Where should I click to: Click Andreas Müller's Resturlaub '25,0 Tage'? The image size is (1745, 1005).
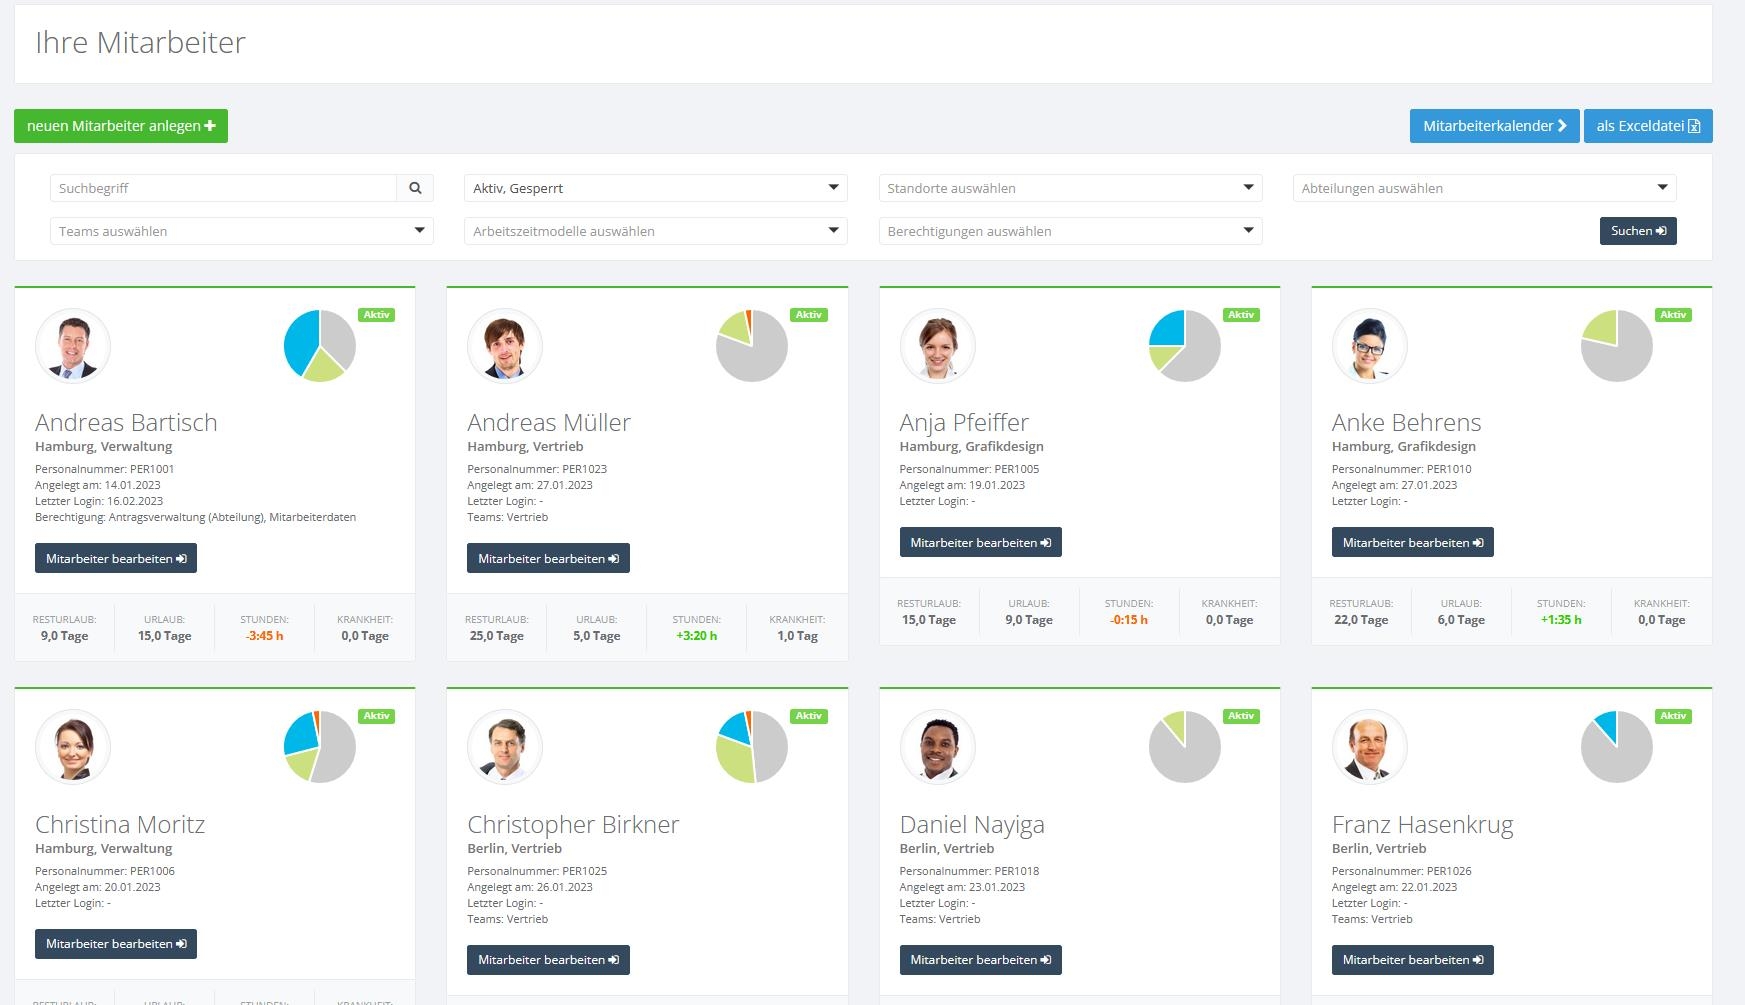point(497,636)
